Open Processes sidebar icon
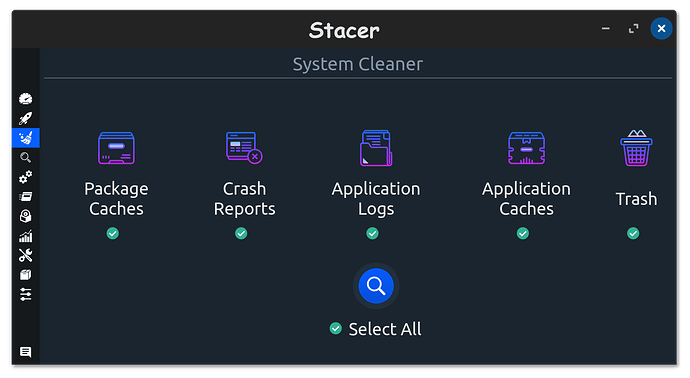This screenshot has width=690, height=378. click(x=26, y=196)
